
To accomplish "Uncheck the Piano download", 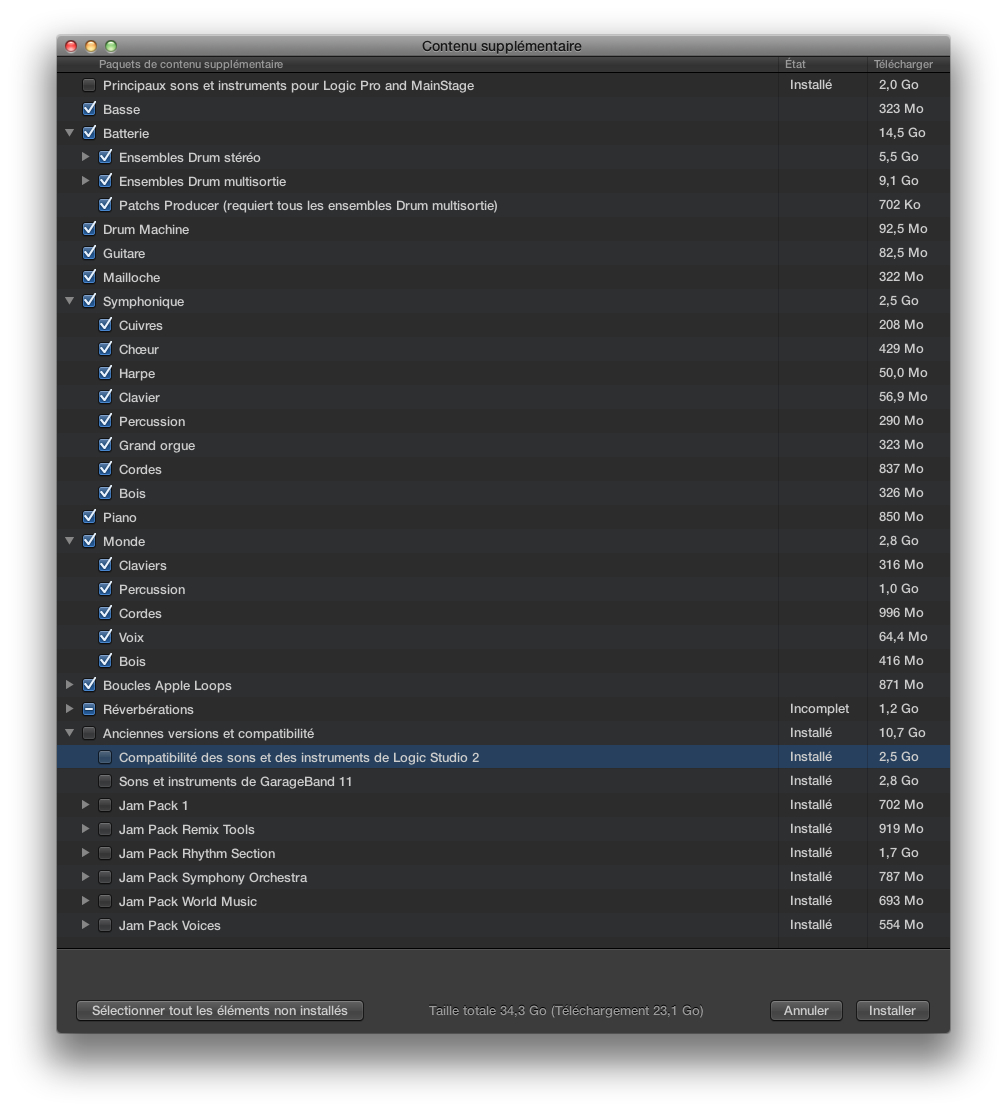I will click(x=89, y=517).
